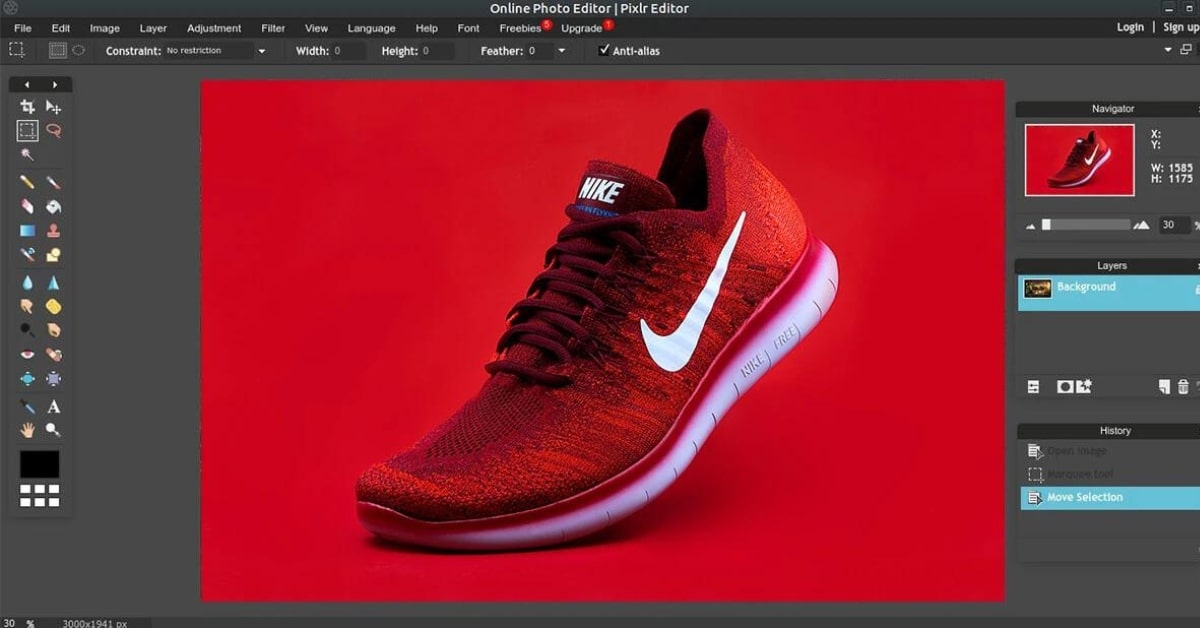Toggle the Anti-alias checkbox
The width and height of the screenshot is (1200, 628).
click(604, 50)
